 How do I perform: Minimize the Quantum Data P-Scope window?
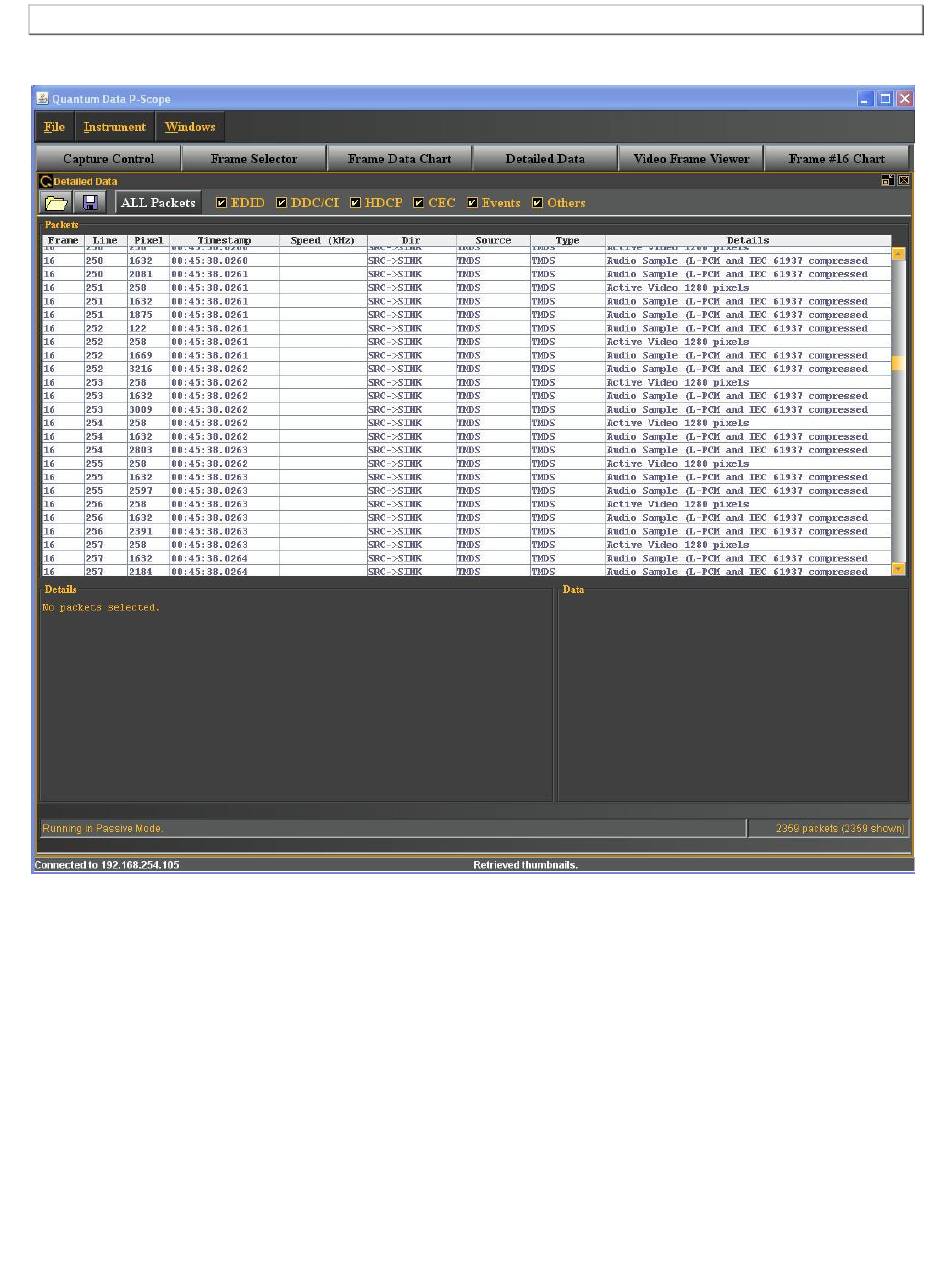pos(866,98)
